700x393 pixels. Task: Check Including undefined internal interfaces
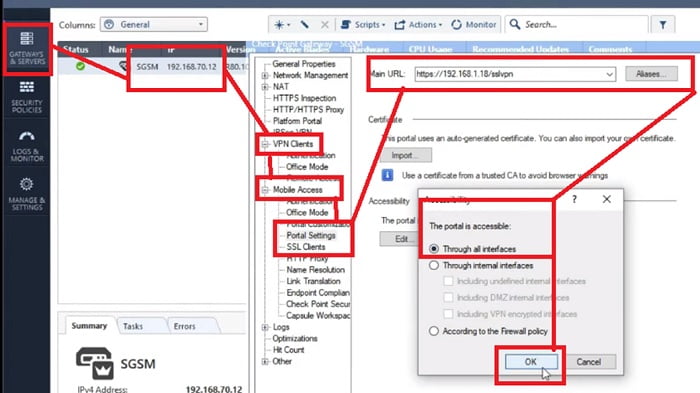[448, 281]
